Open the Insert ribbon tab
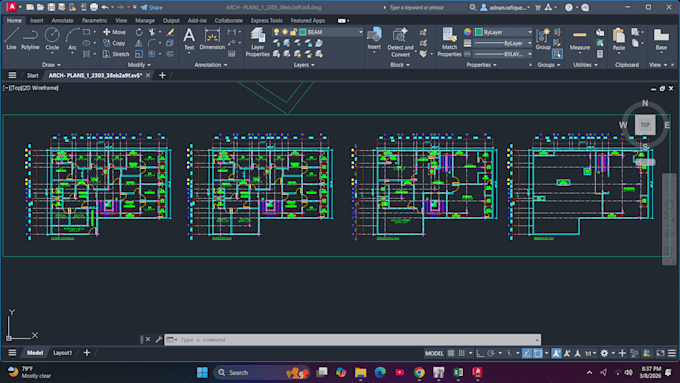680x383 pixels. (x=36, y=20)
